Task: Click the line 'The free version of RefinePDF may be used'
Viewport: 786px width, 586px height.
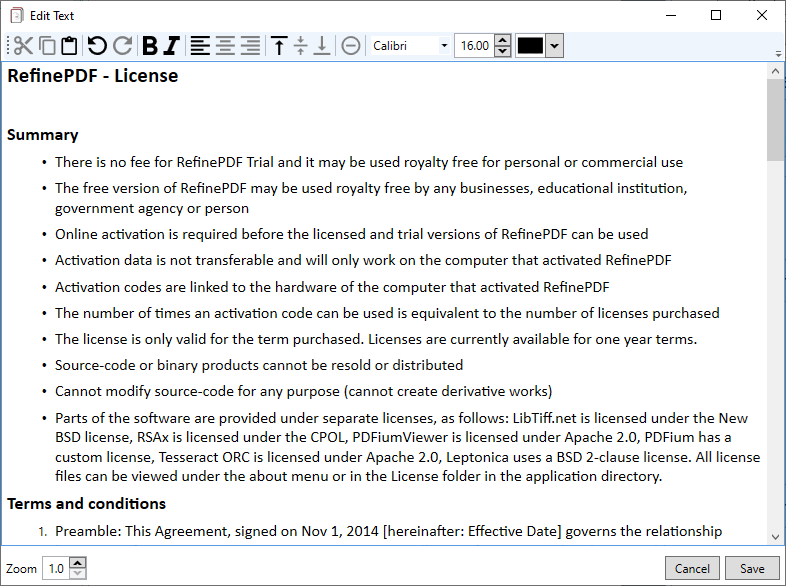Action: click(x=371, y=199)
